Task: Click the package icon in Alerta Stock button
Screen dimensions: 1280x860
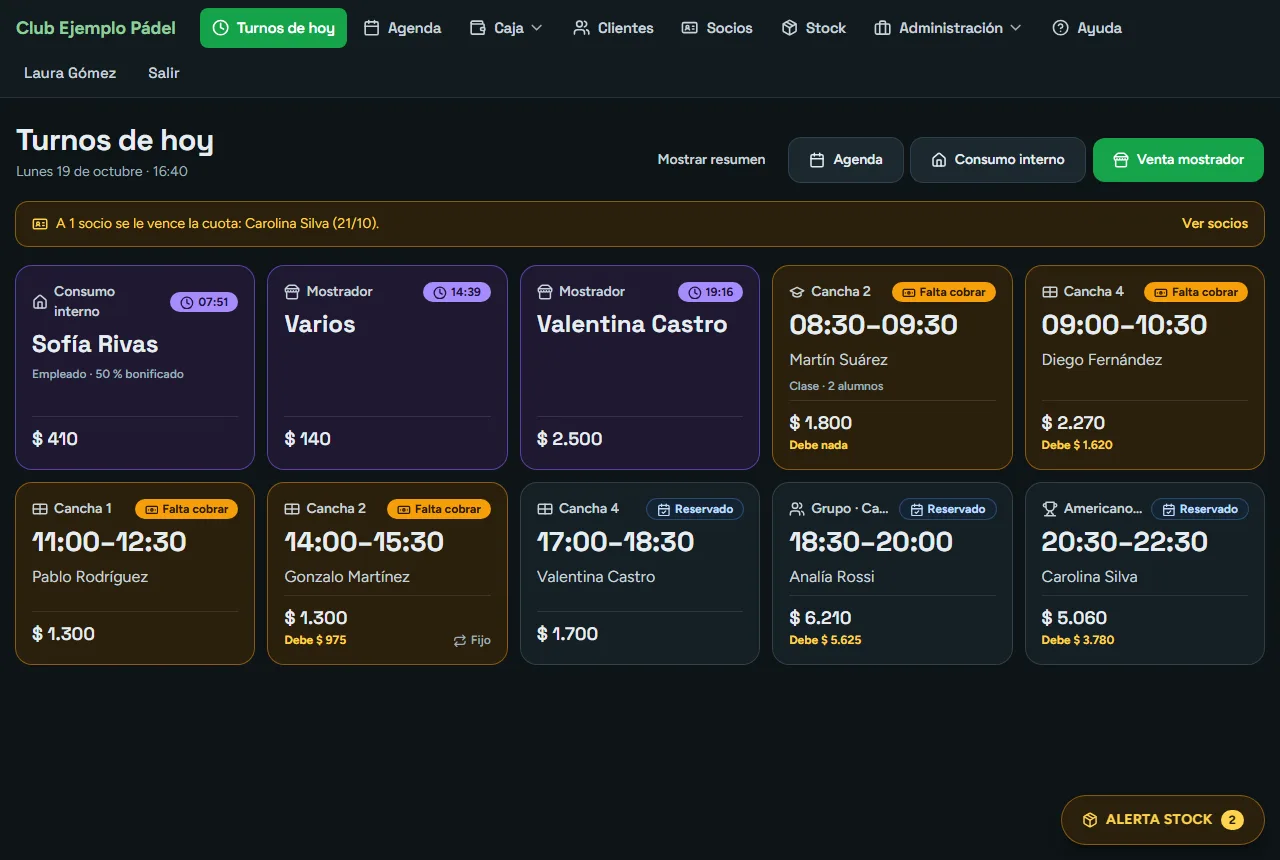Action: tap(1090, 820)
